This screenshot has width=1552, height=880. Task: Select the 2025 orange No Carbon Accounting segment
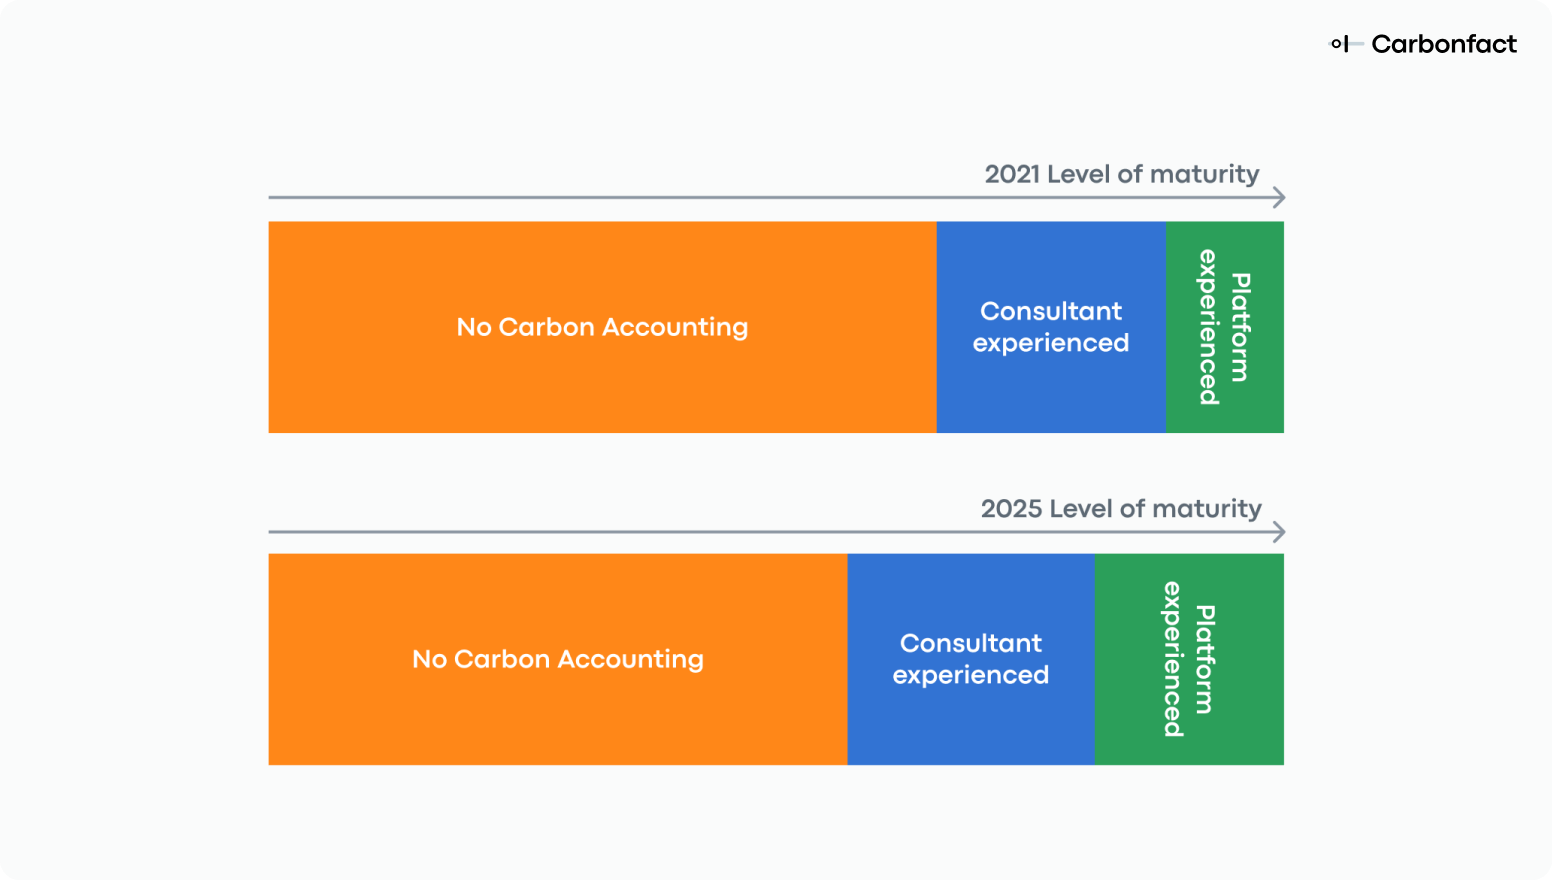point(558,659)
